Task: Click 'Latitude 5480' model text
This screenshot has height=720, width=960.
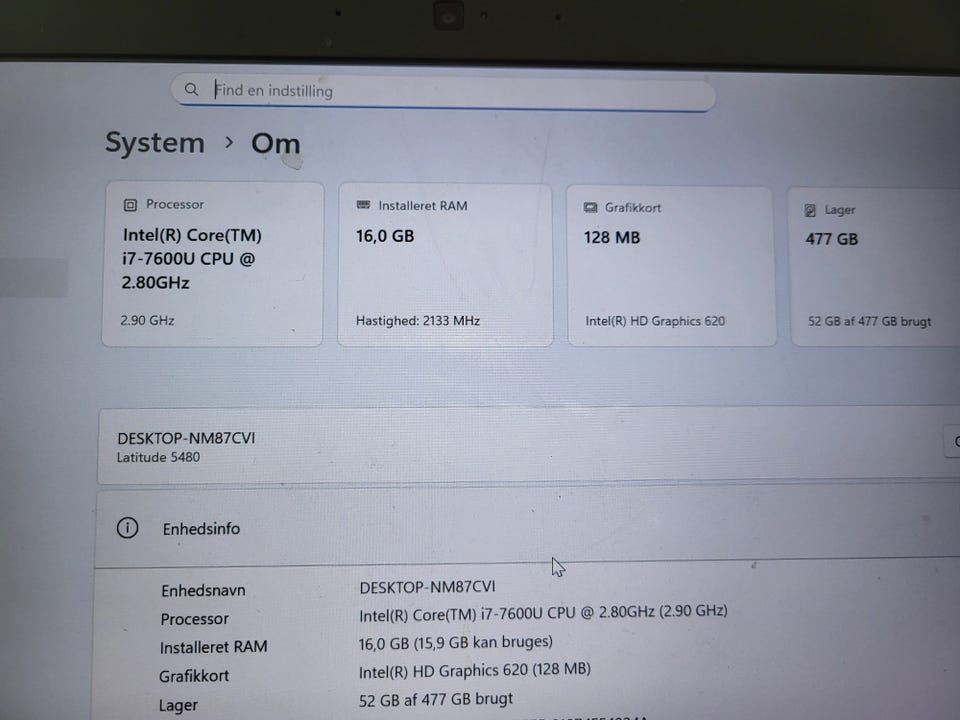Action: point(158,457)
